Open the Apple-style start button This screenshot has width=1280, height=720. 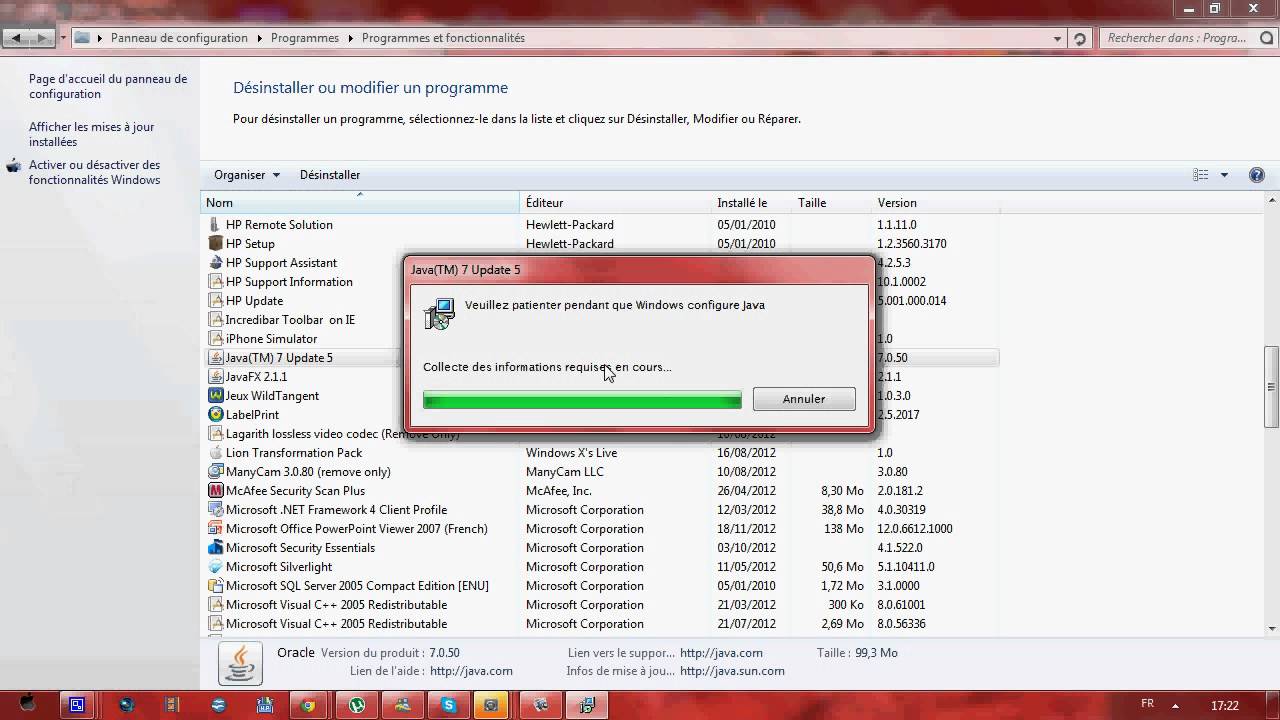tap(28, 704)
